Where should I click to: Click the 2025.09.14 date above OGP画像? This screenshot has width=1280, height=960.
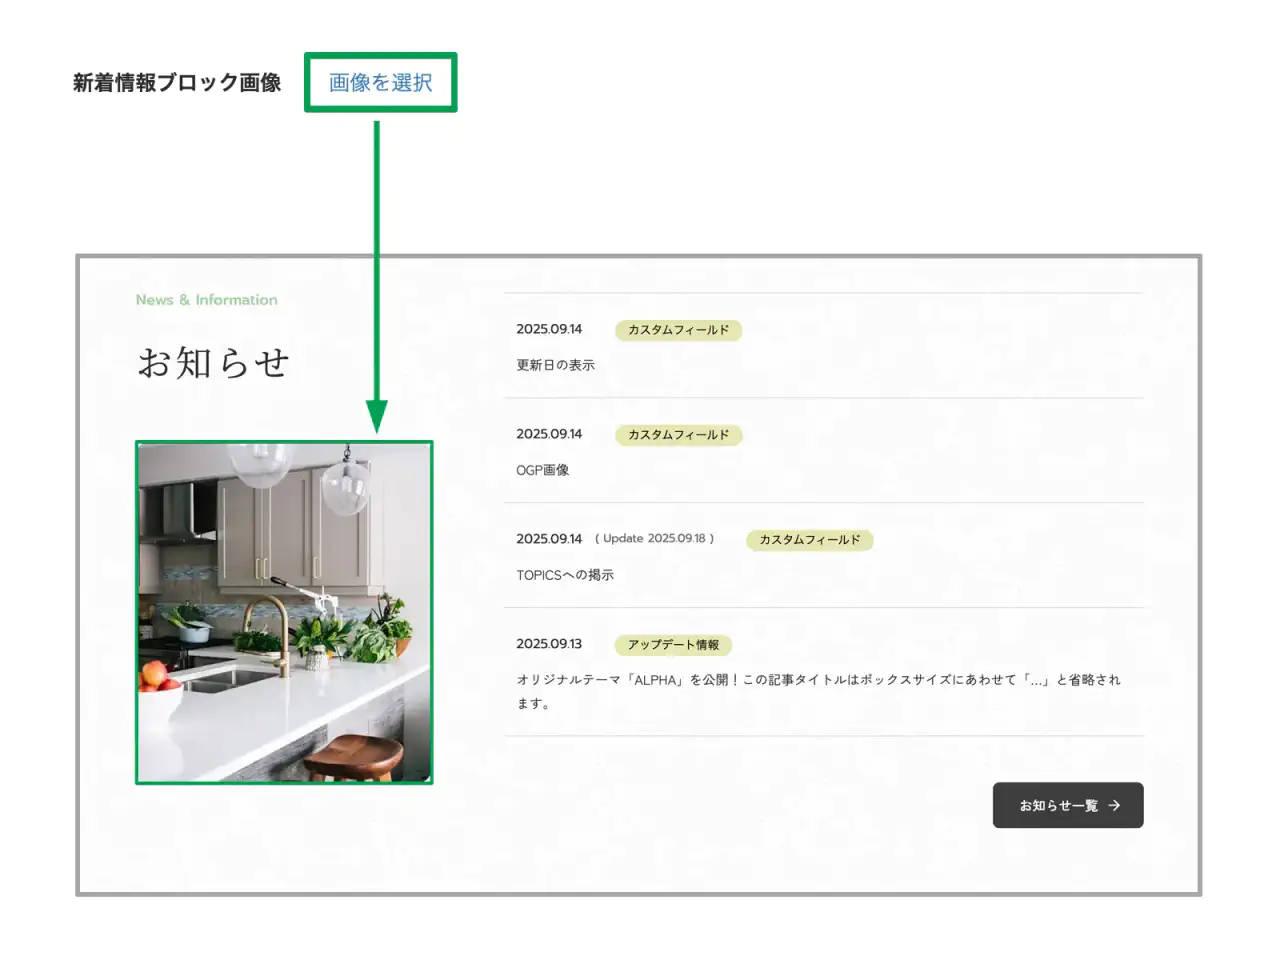[x=548, y=434]
